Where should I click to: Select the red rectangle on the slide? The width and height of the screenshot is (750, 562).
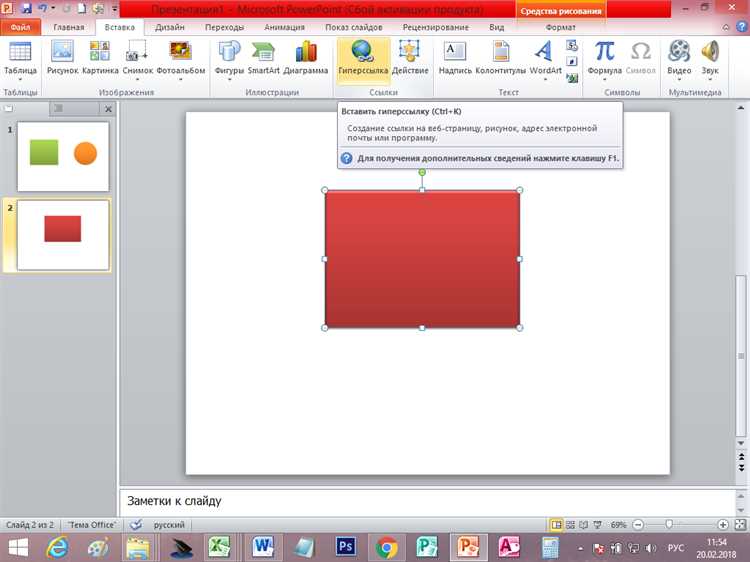(x=422, y=259)
